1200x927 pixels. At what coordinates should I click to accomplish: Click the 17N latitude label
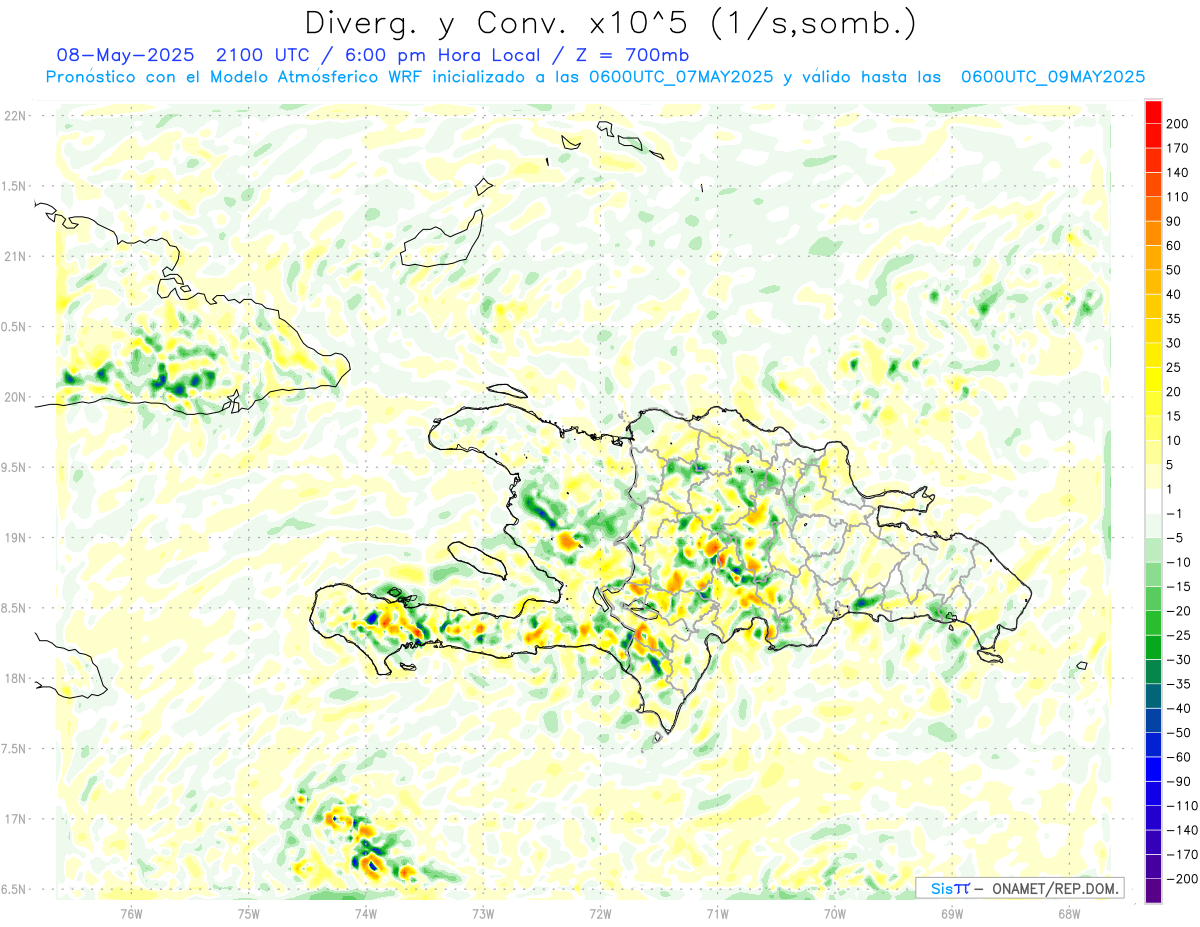[14, 819]
